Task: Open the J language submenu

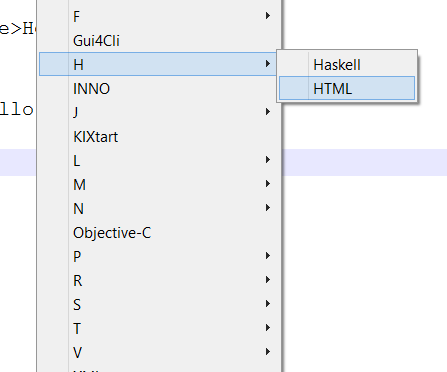Action: pos(159,112)
